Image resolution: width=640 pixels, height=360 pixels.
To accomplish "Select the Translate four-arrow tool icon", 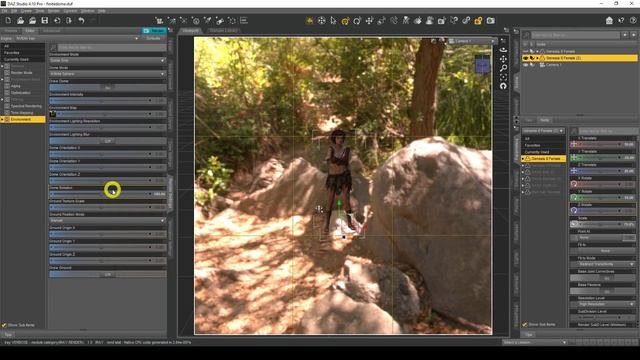I will pos(369,20).
